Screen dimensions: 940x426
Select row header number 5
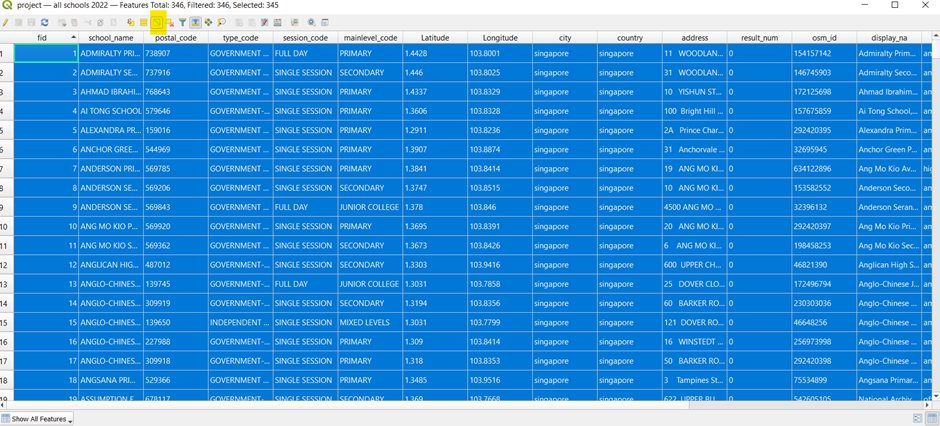[x=7, y=130]
